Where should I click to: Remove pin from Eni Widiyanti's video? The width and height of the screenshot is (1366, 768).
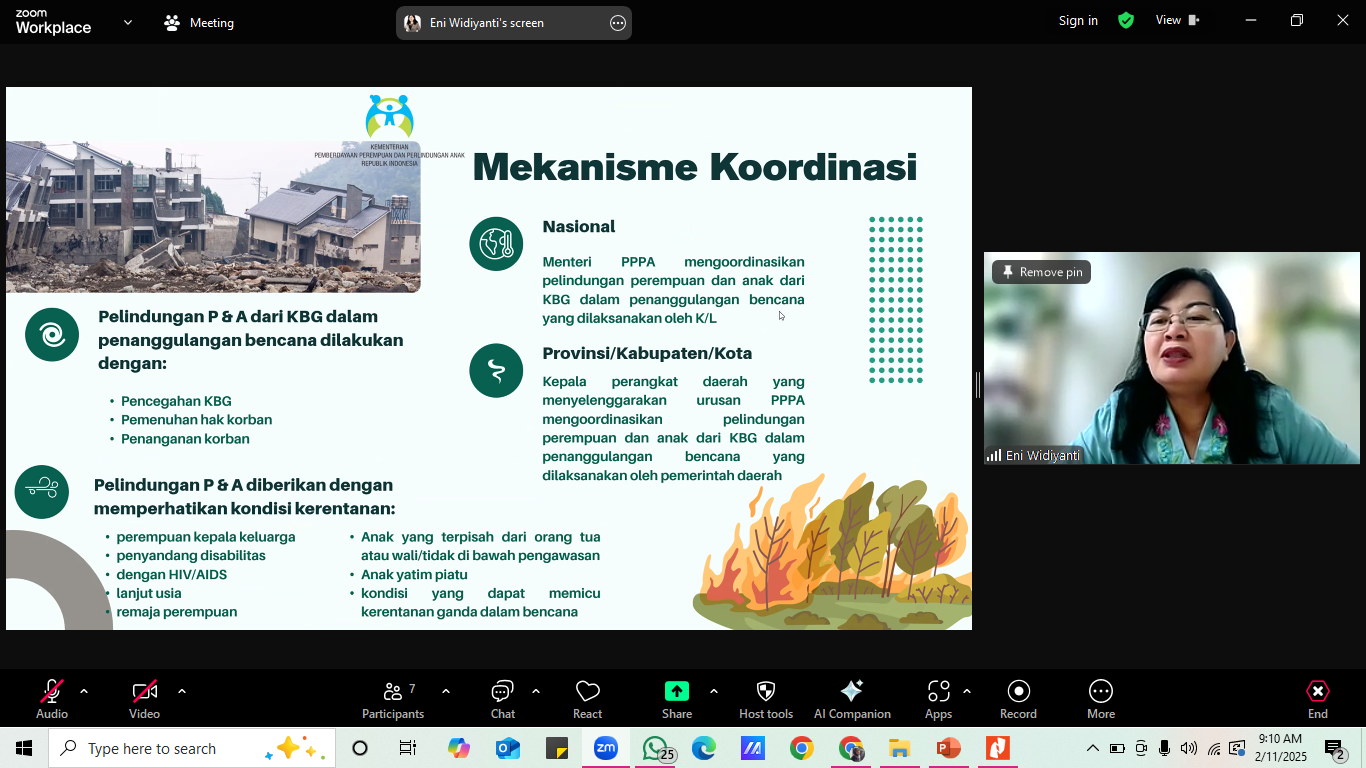pos(1042,272)
